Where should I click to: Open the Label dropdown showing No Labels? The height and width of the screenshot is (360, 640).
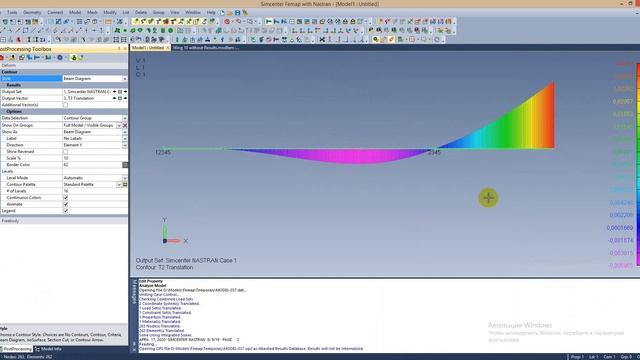(x=125, y=138)
